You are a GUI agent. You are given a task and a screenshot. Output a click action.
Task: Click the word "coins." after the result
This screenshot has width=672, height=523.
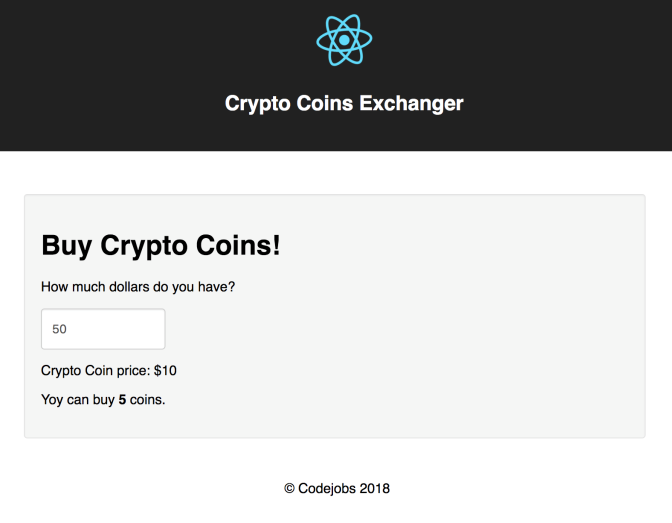tap(148, 400)
